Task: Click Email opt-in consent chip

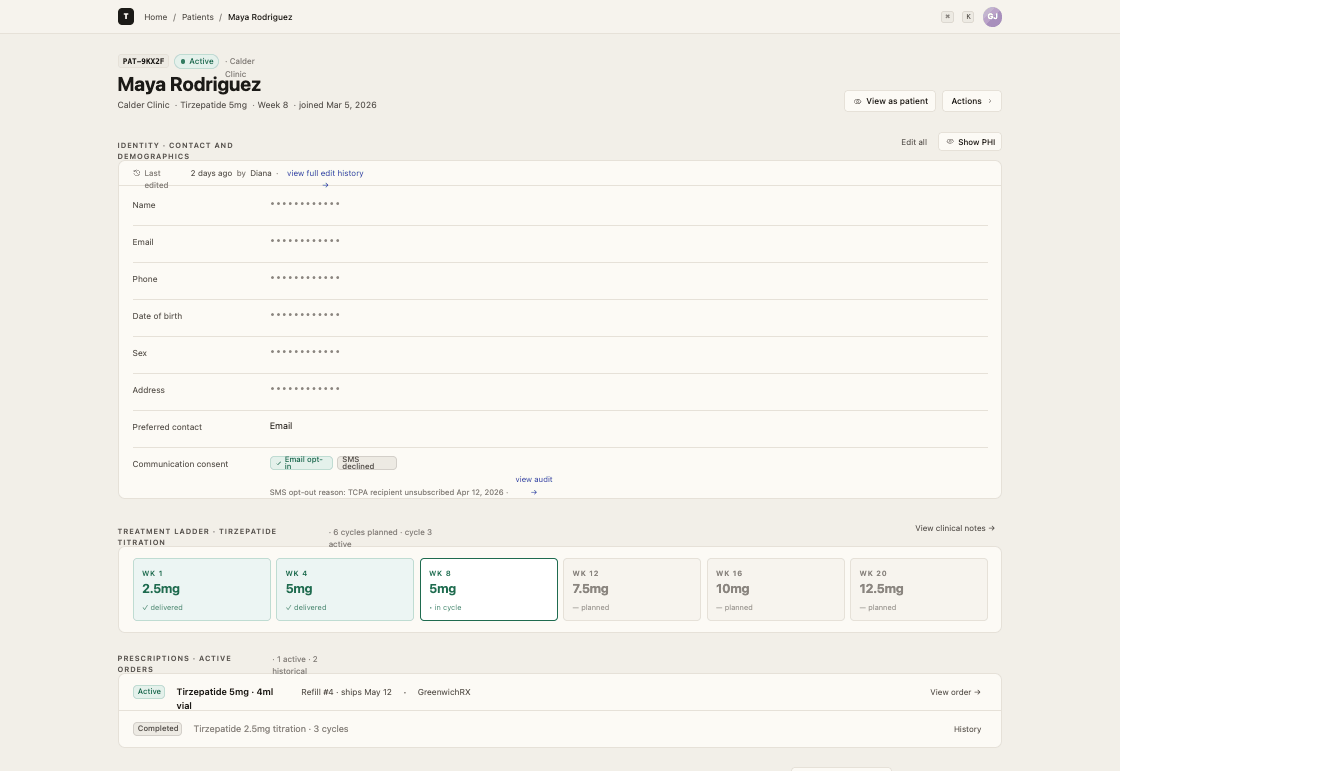Action: click(x=301, y=463)
